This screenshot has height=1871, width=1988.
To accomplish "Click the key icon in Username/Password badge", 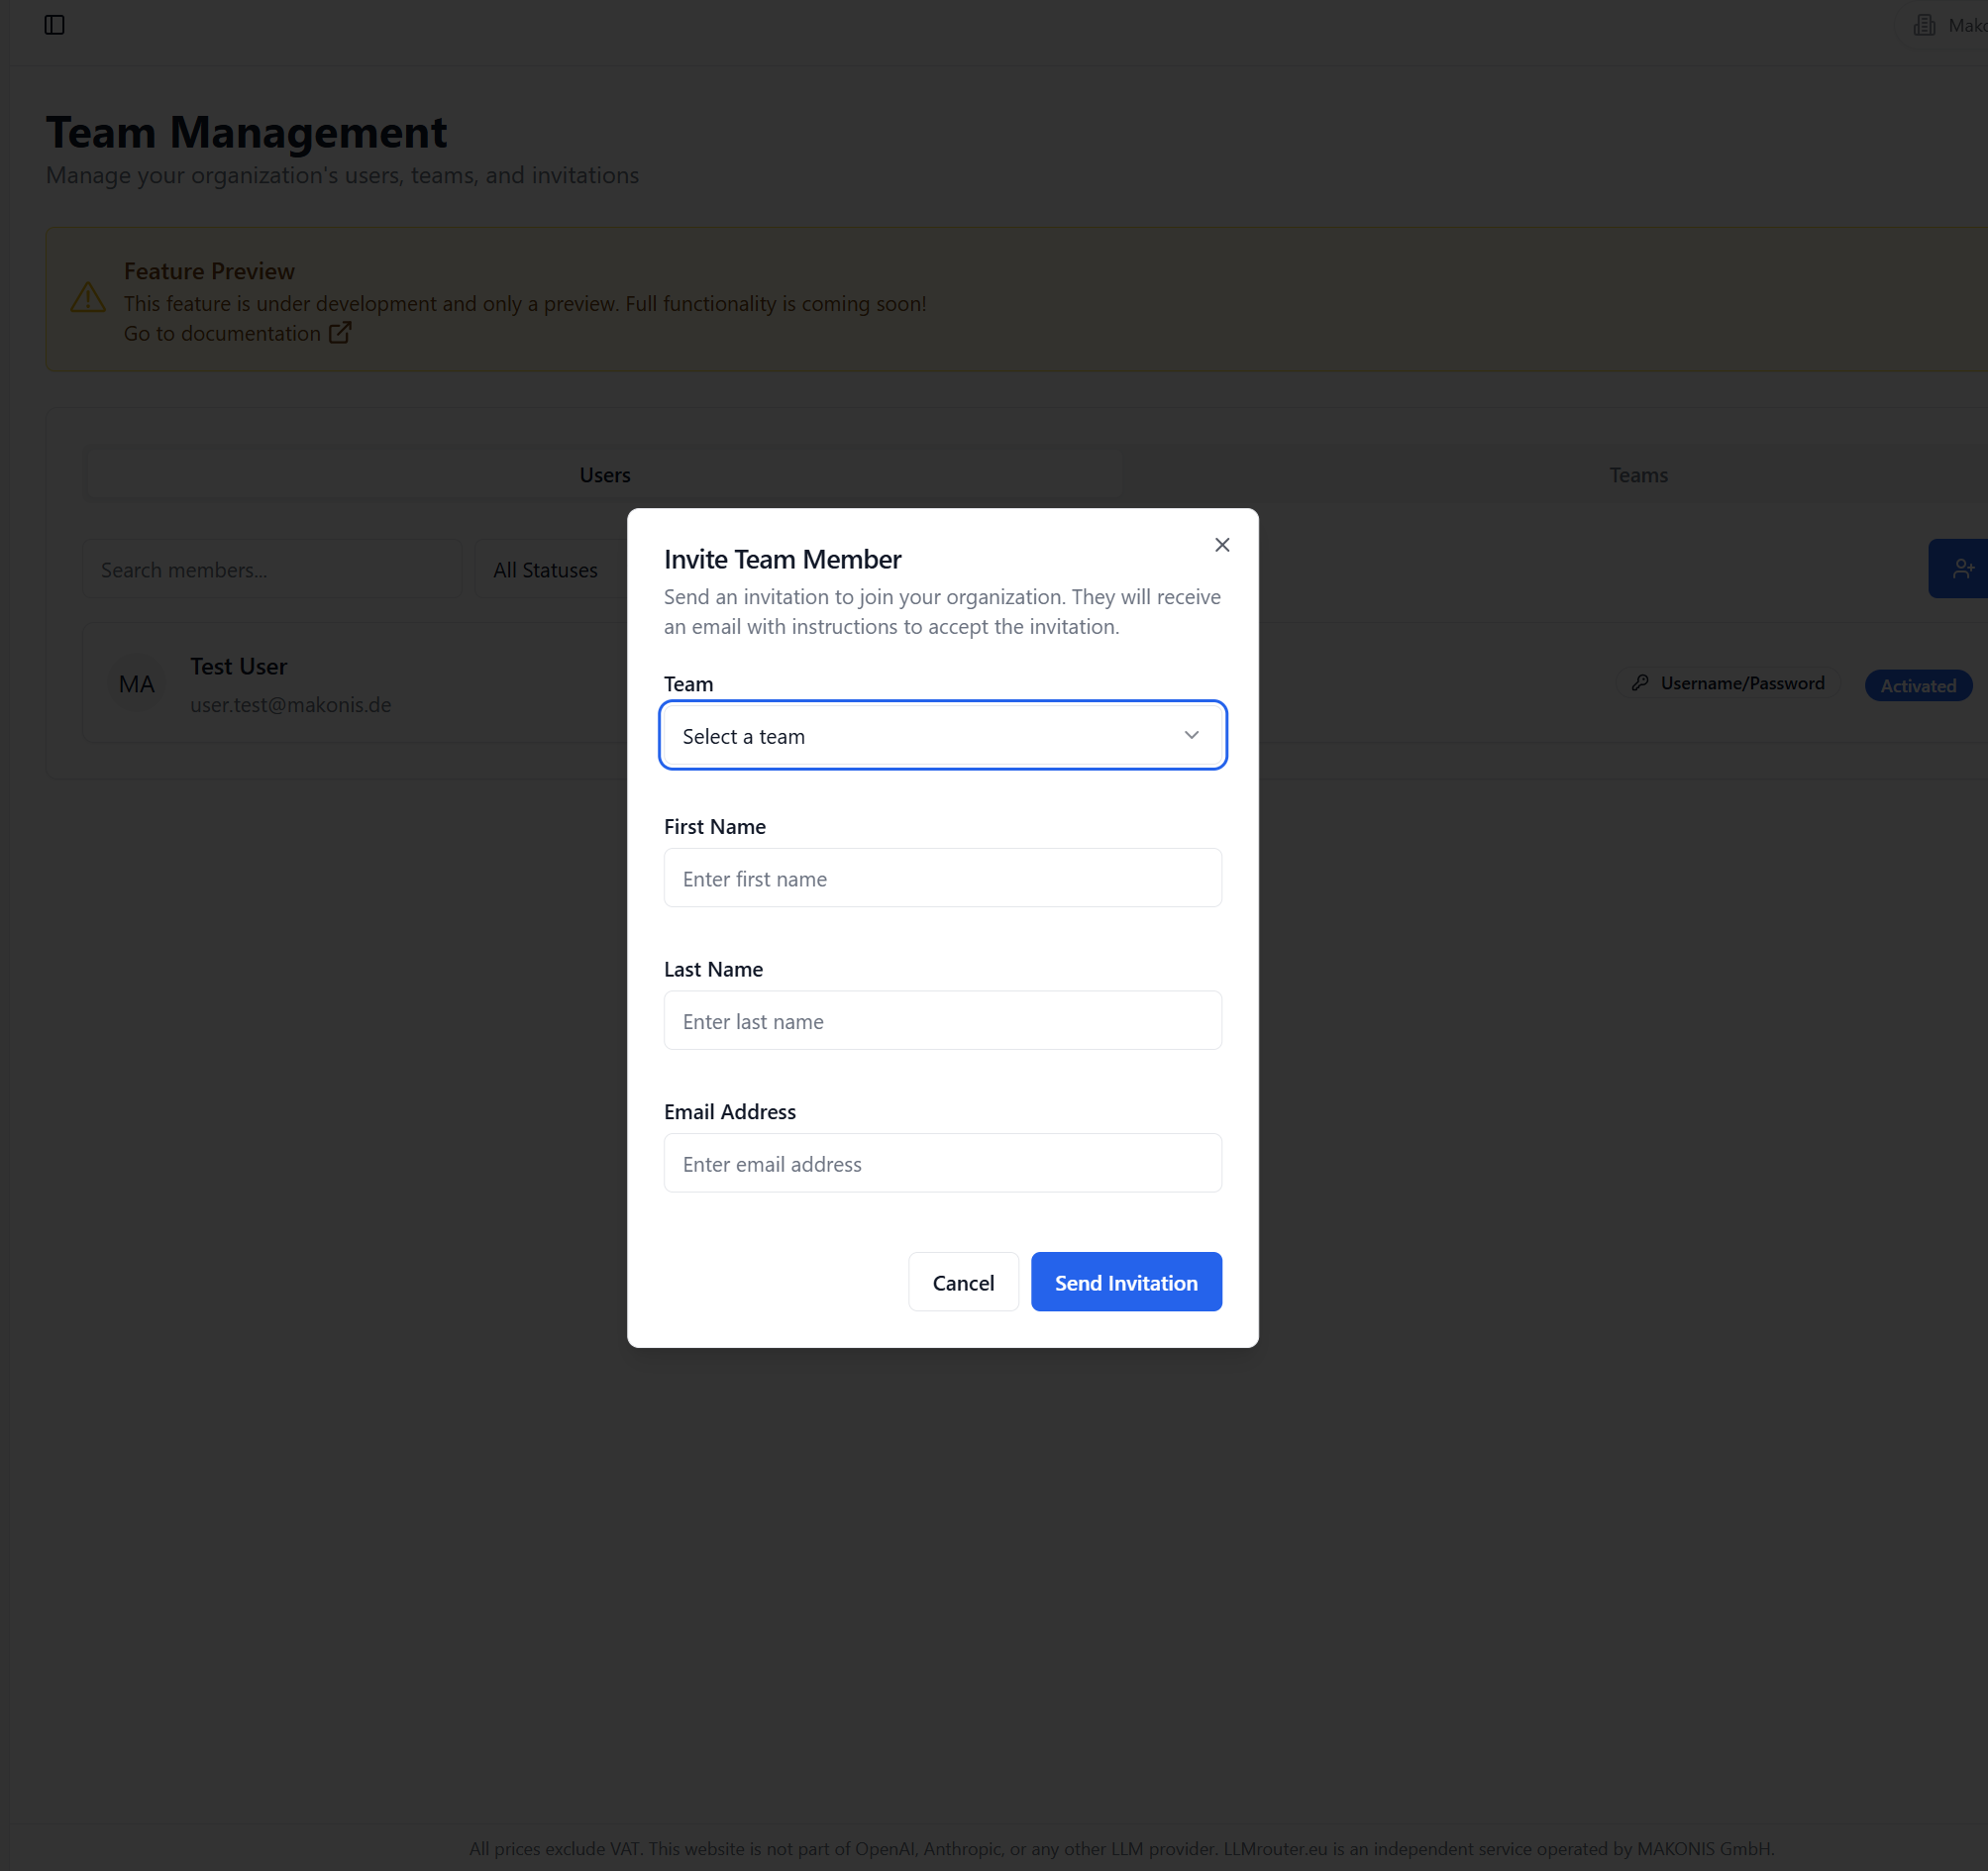I will coord(1640,683).
